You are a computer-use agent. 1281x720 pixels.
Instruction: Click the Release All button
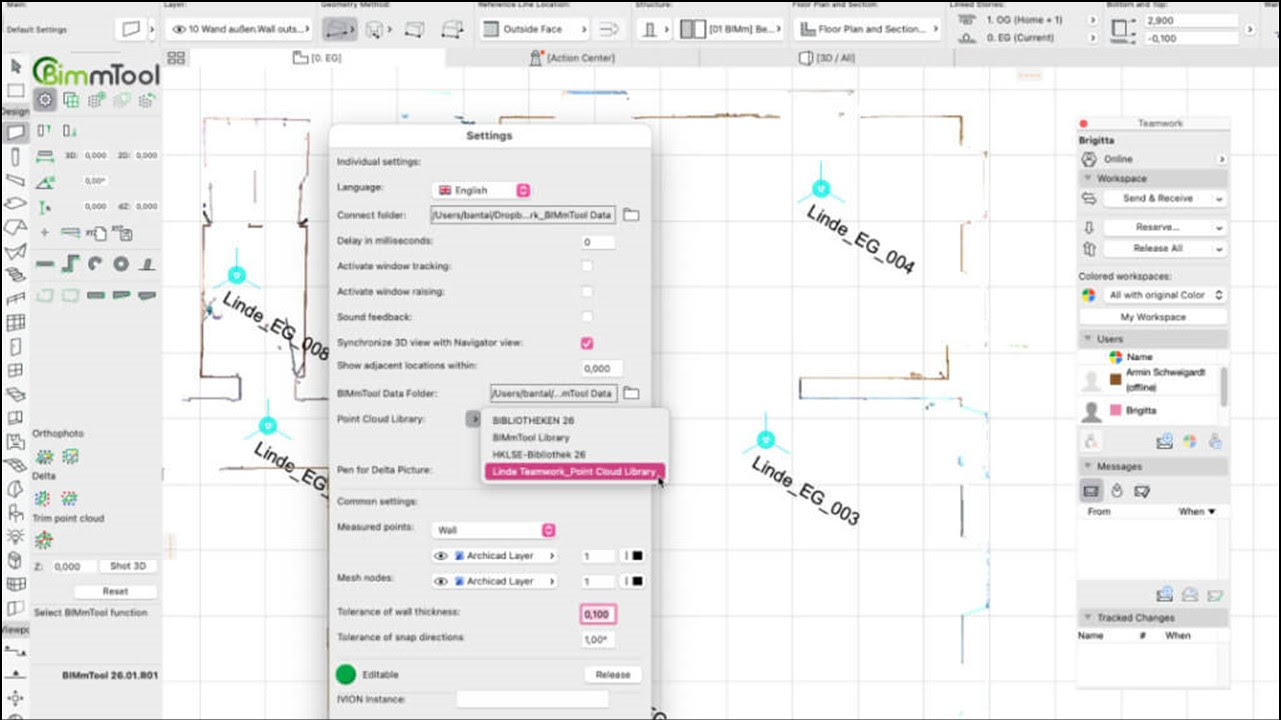1164,248
